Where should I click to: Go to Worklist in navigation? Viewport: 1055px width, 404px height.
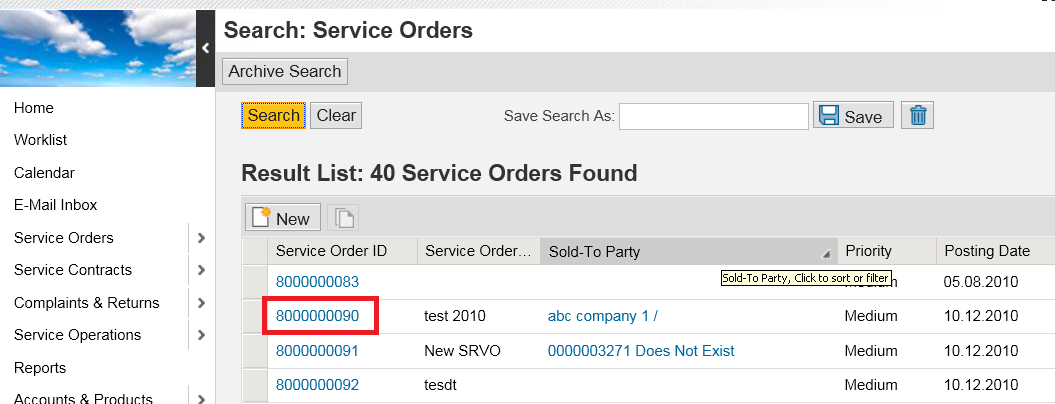tap(41, 140)
